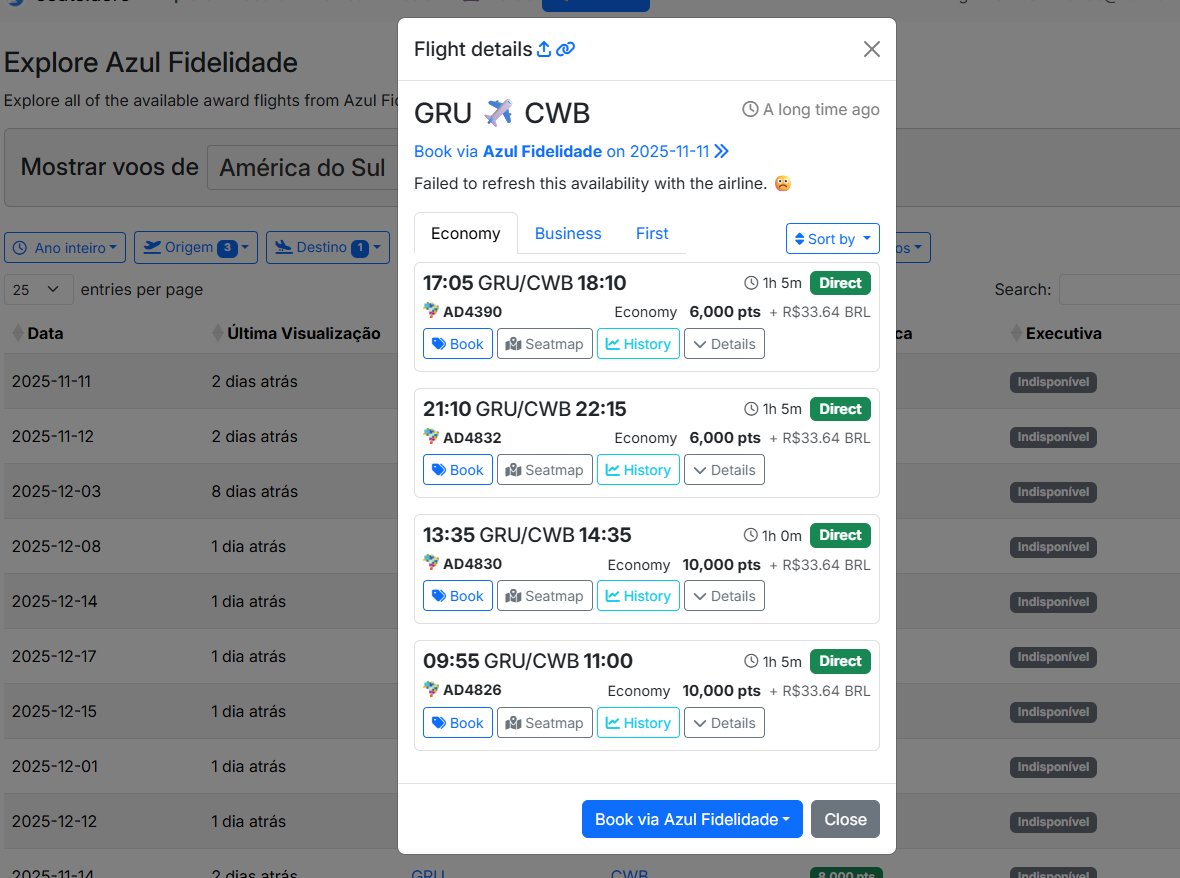Open Book via Azul Fidelidade dropdown button
Viewport: 1180px width, 878px height.
pyautogui.click(x=691, y=819)
